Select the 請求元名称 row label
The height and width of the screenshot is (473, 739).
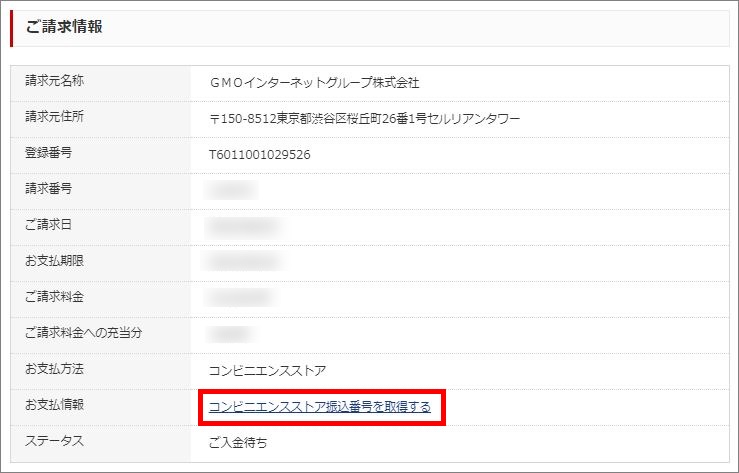[x=54, y=81]
